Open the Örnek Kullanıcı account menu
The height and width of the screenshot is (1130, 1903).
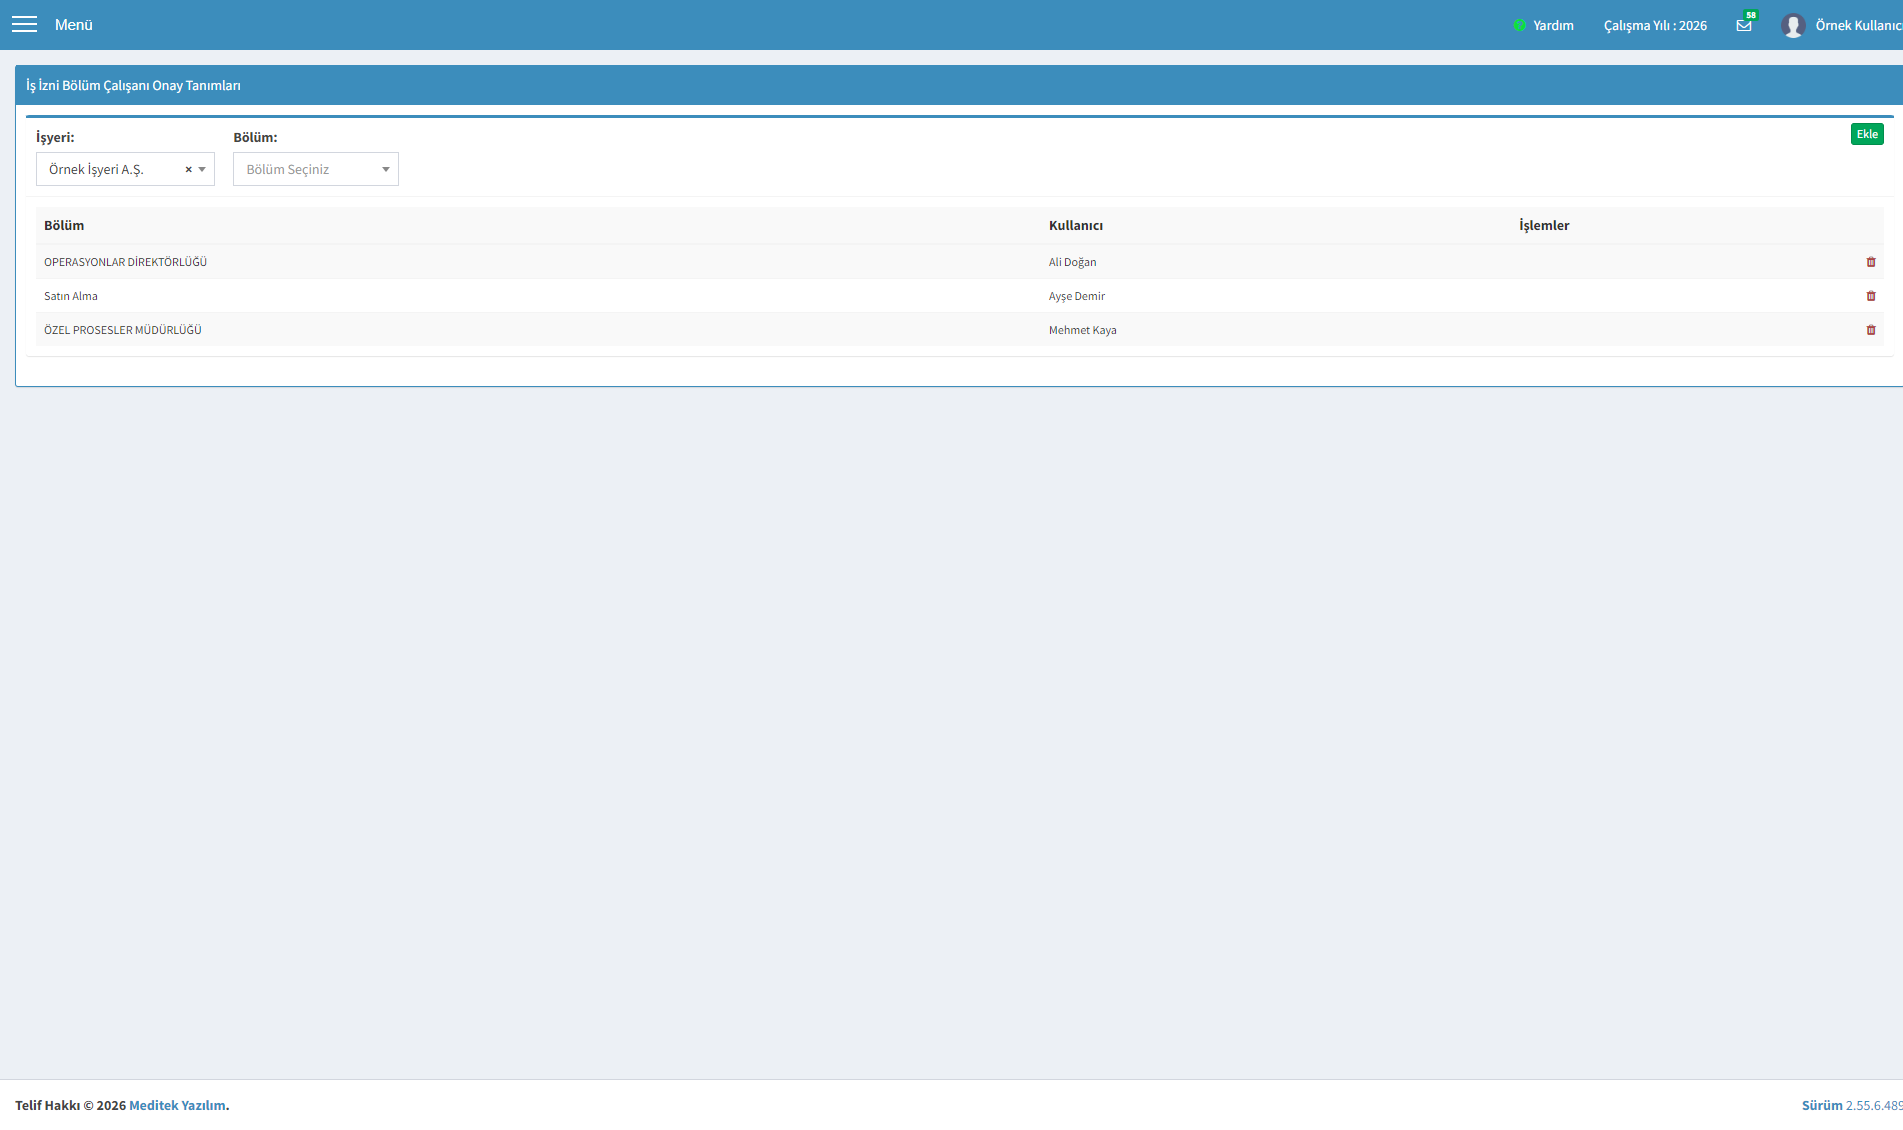tap(1858, 25)
